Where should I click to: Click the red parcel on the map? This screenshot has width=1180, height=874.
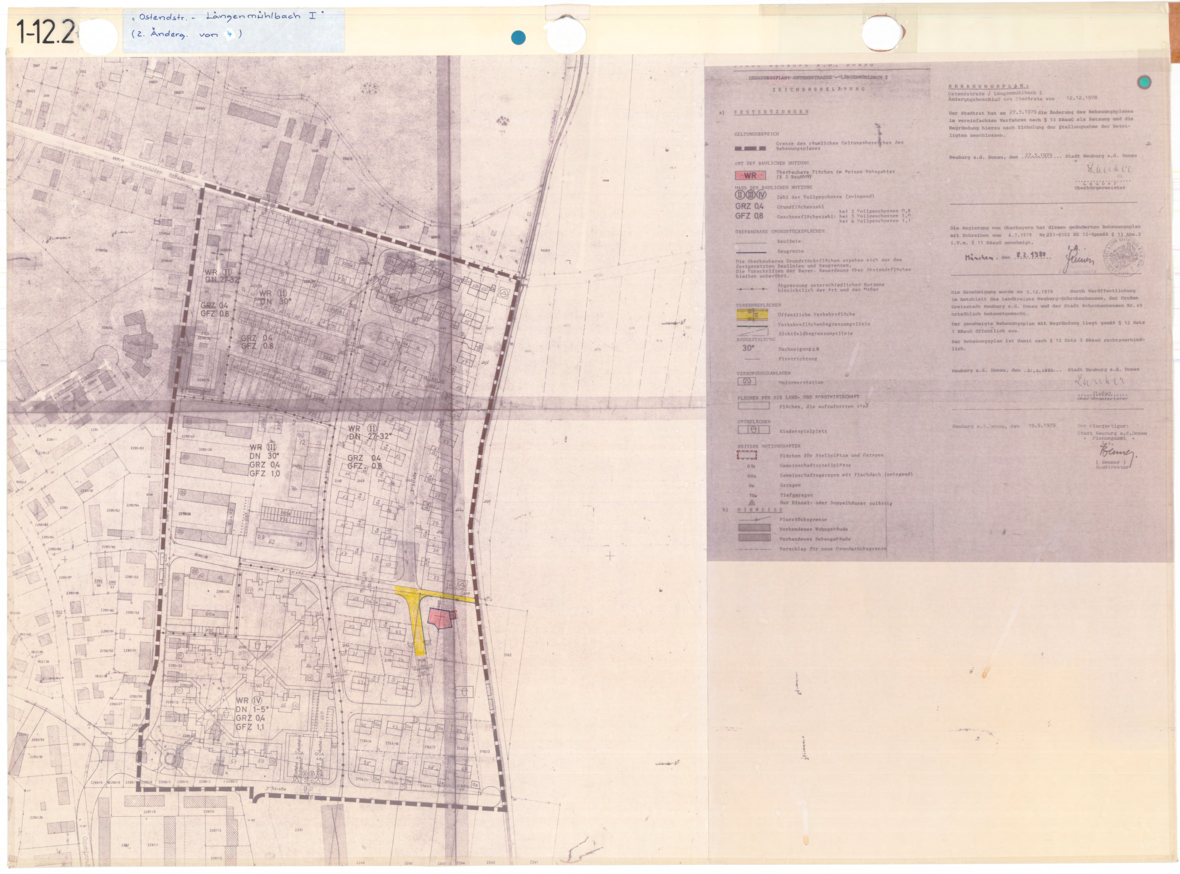coord(442,618)
